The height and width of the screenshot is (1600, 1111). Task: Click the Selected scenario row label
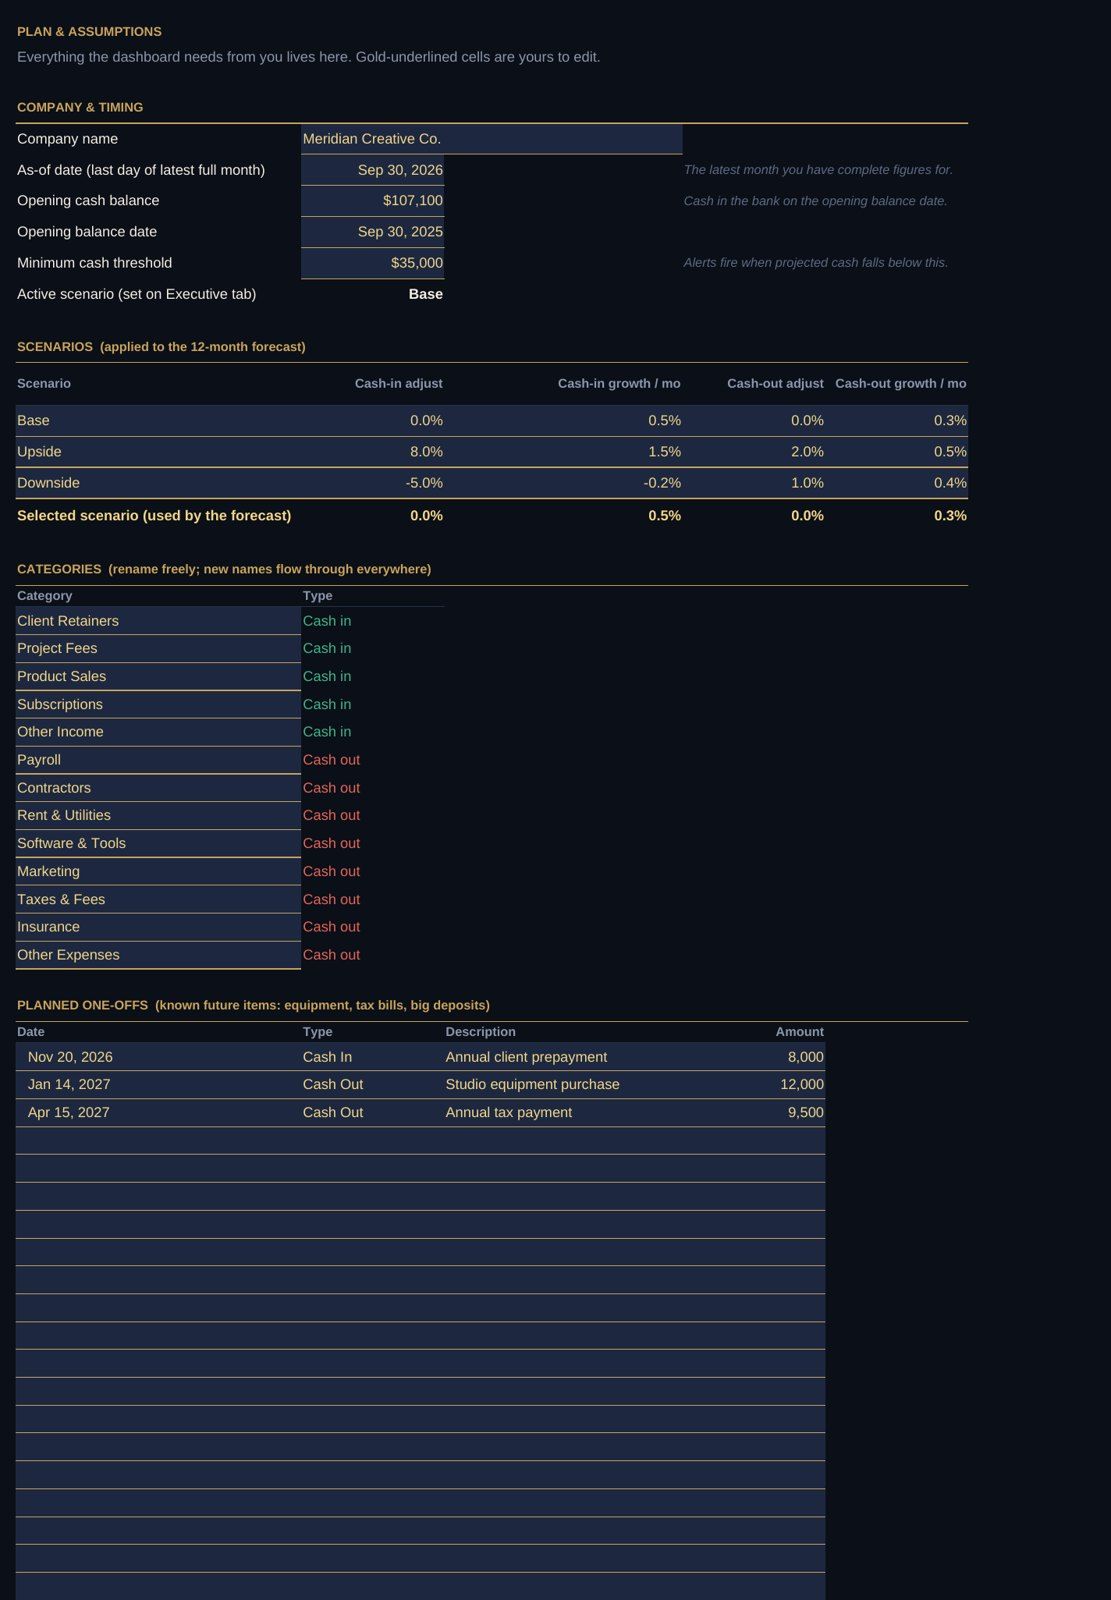tap(154, 516)
